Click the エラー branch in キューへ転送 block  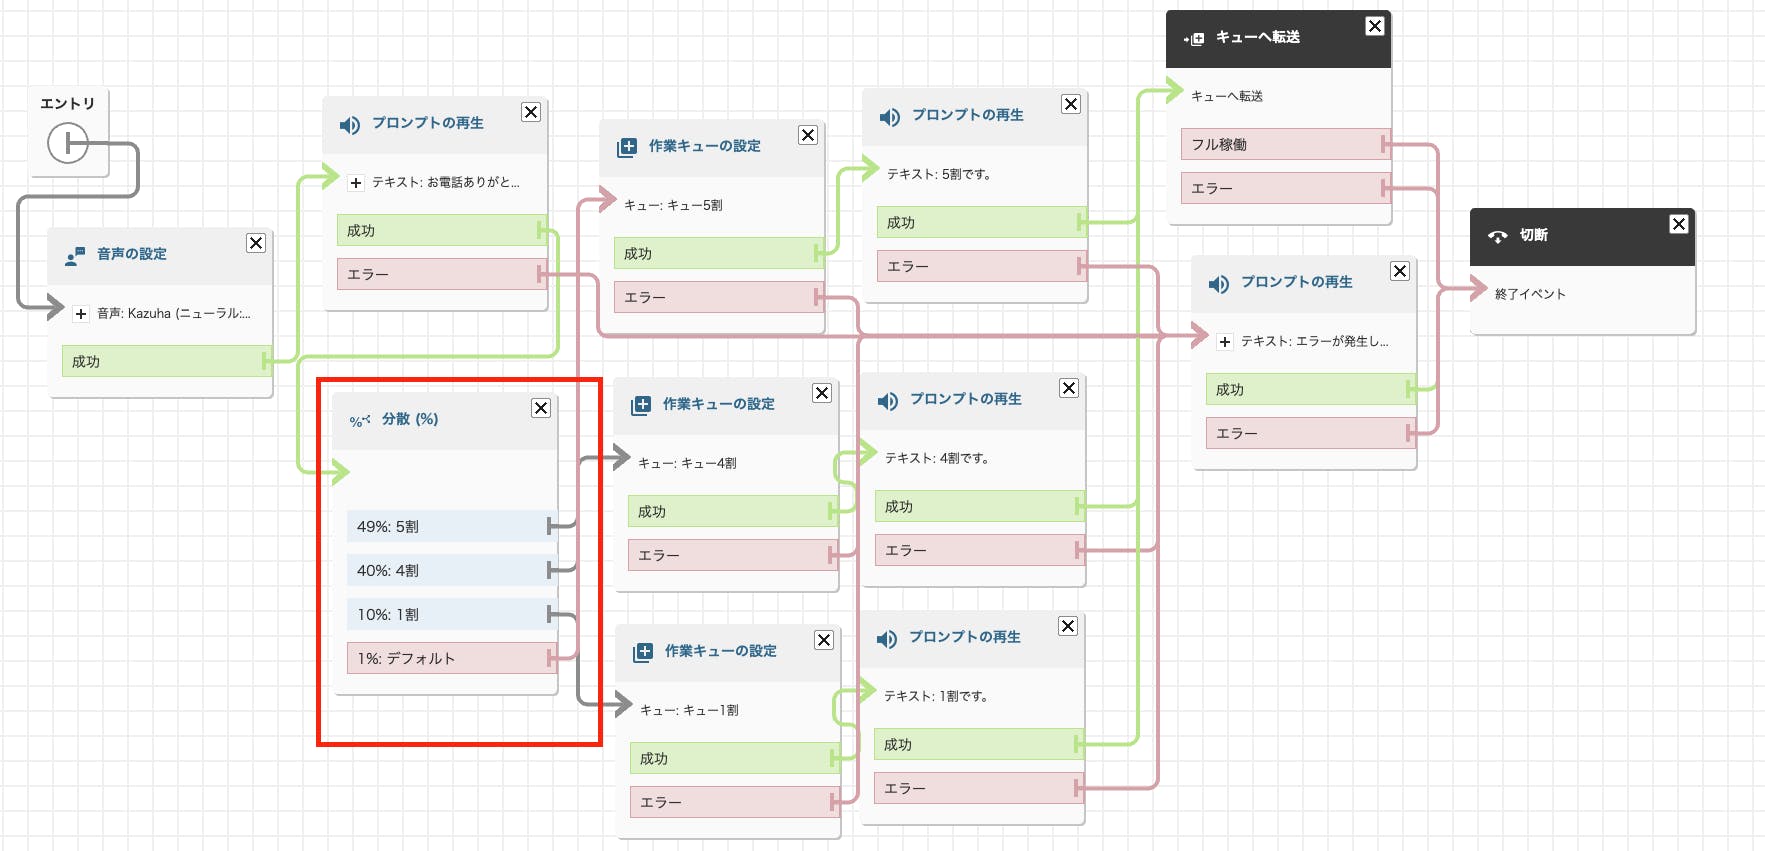pyautogui.click(x=1286, y=188)
